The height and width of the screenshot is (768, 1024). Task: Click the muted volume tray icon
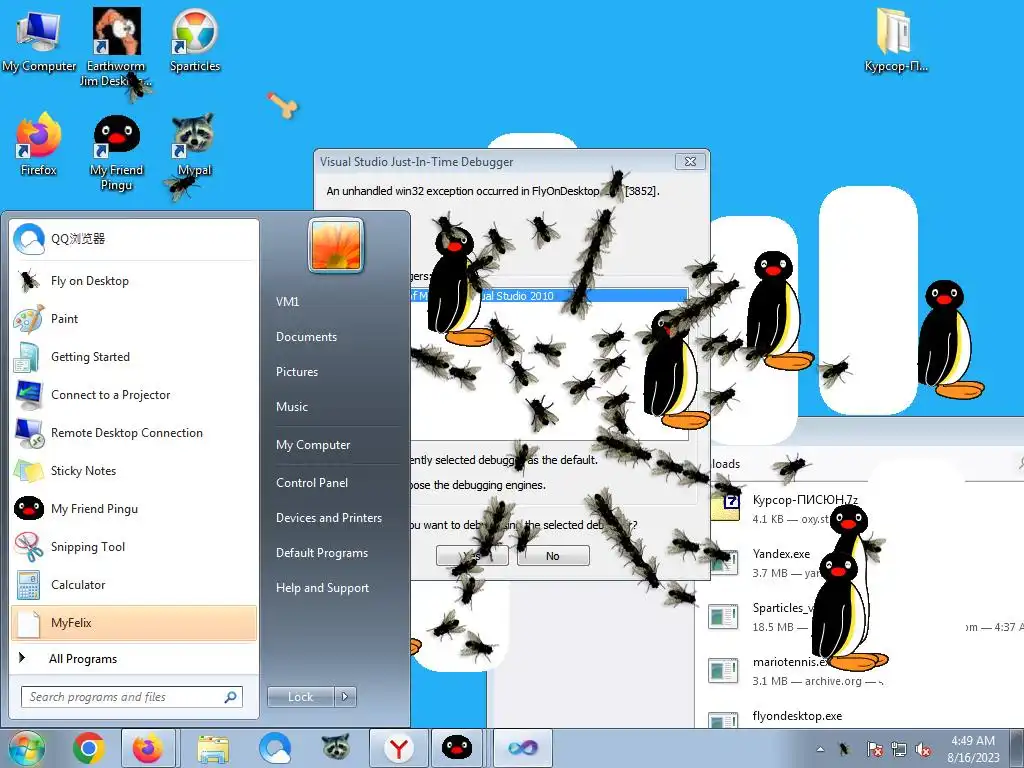[923, 749]
